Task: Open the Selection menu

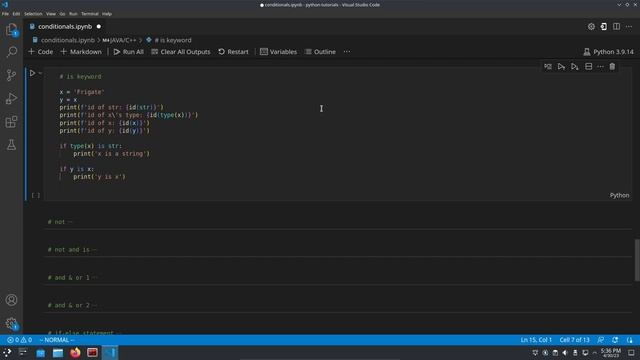Action: [x=33, y=13]
